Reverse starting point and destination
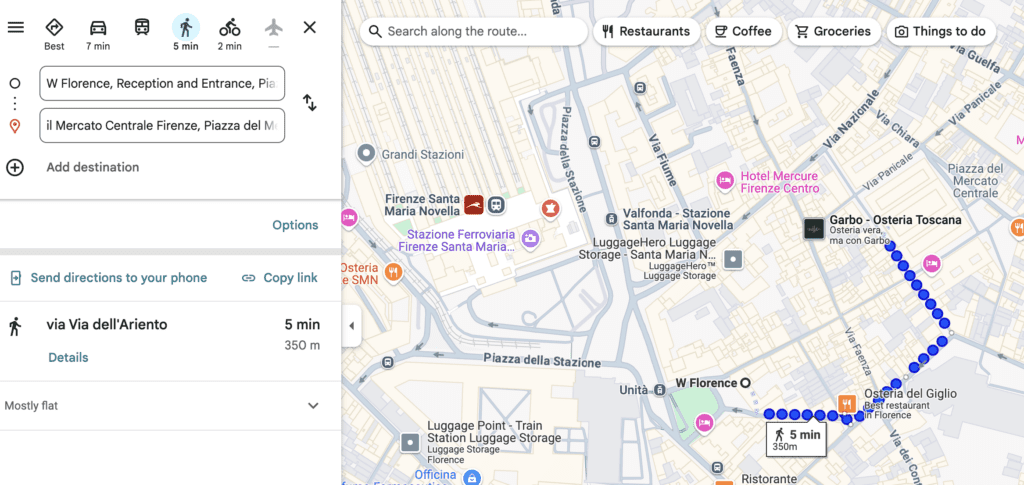1024x485 pixels. click(310, 103)
